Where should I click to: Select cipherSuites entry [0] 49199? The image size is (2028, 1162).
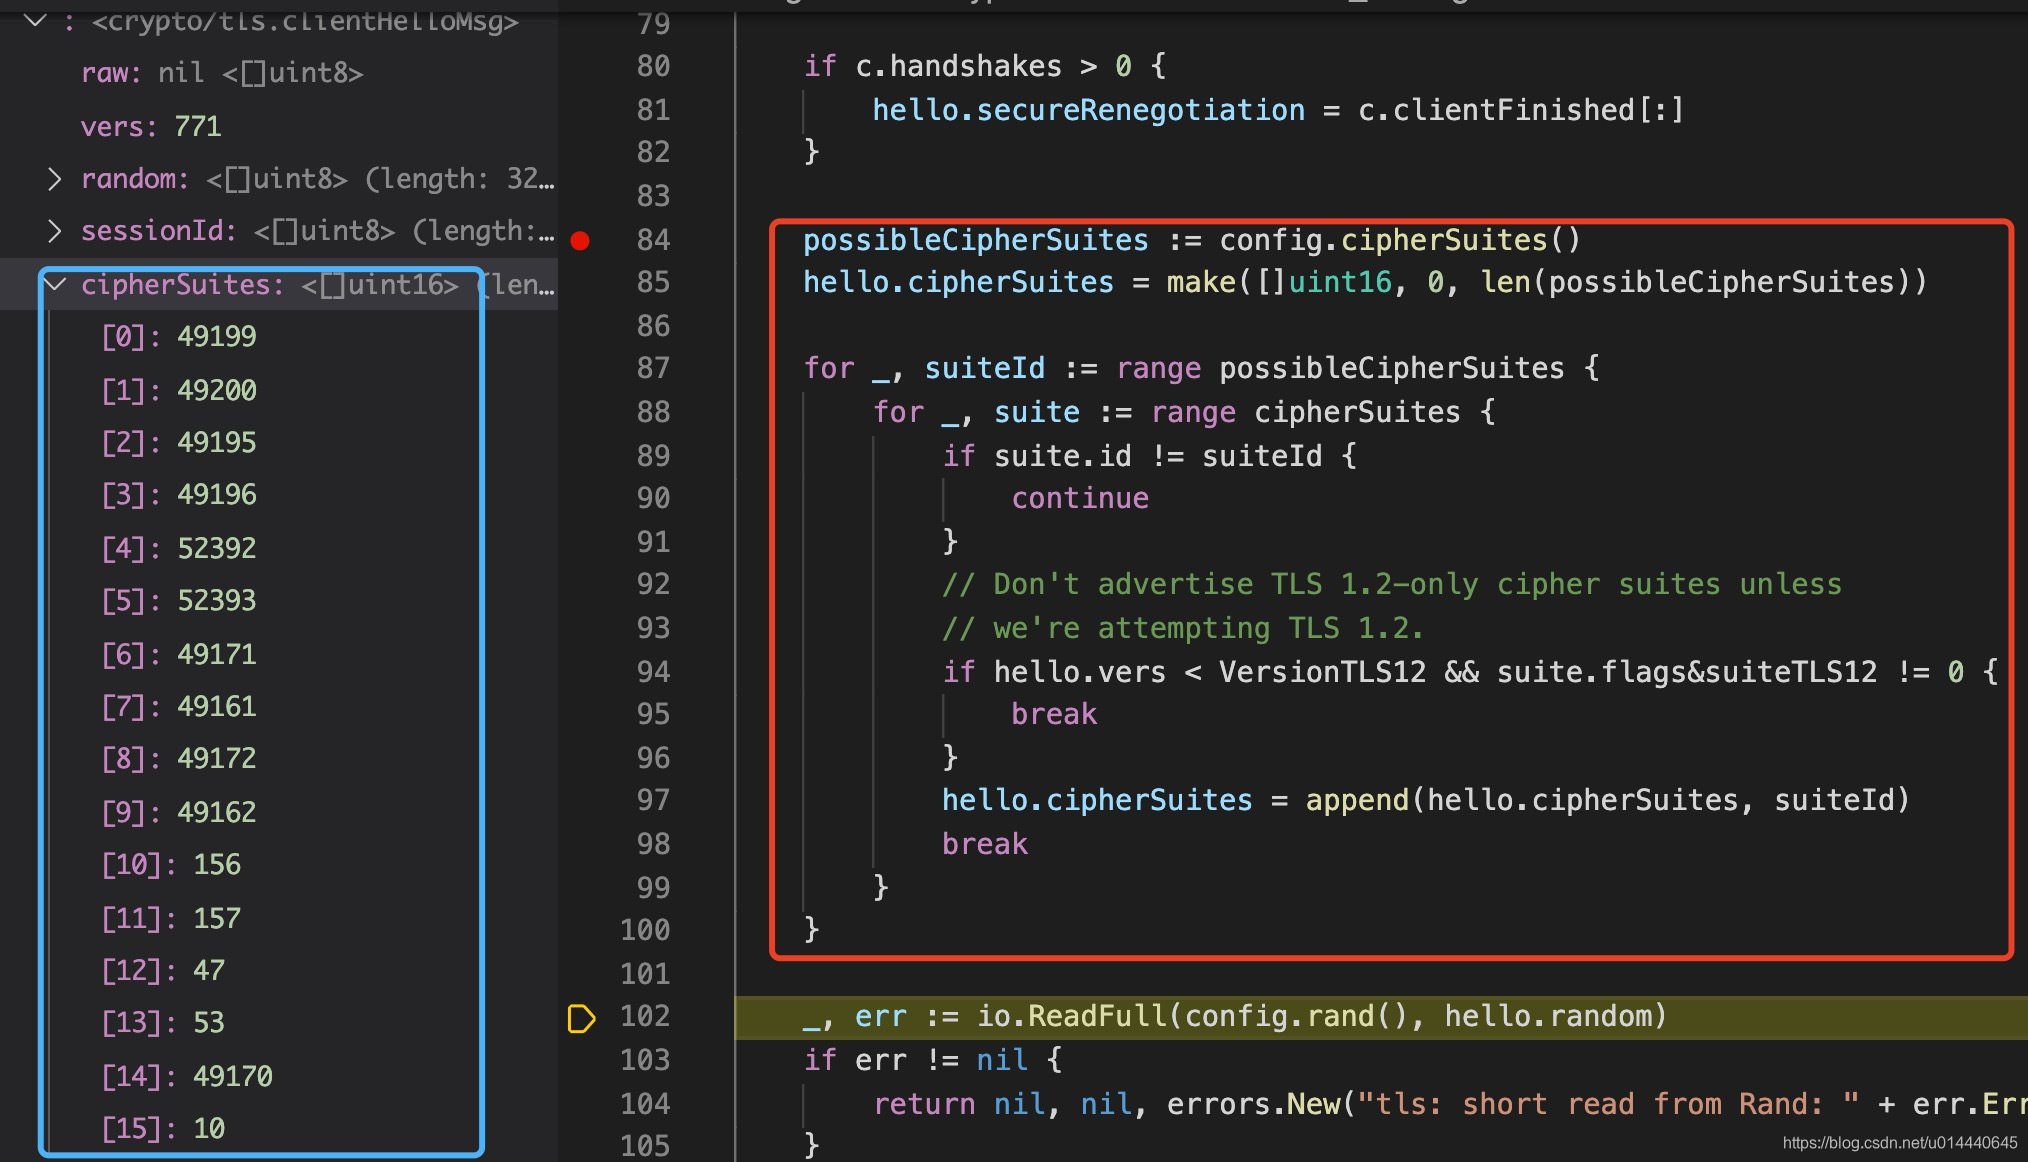pos(179,337)
